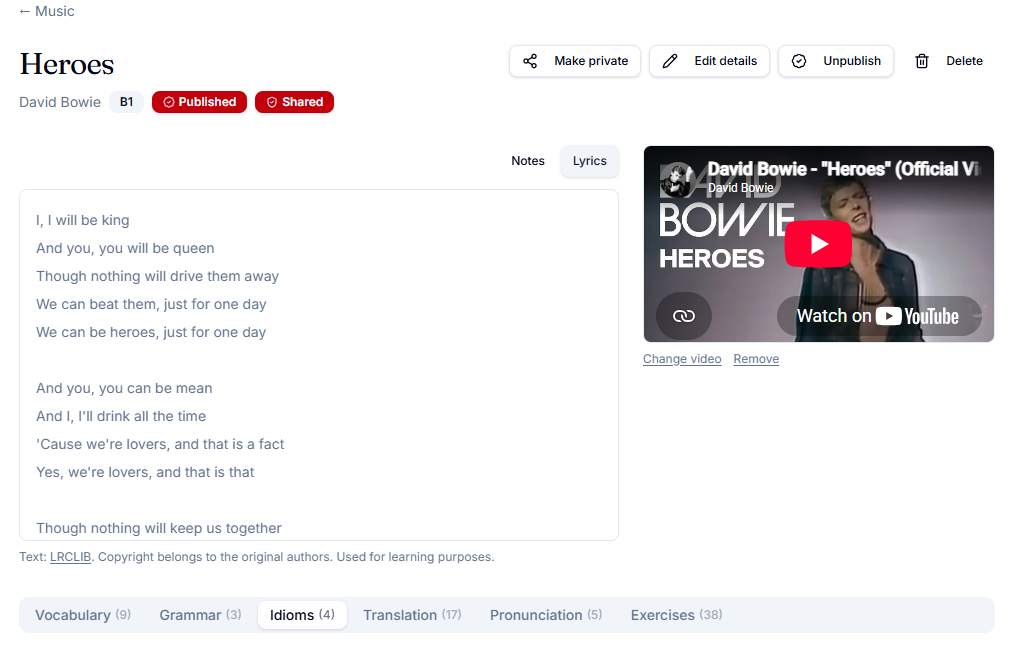Click the David Bowie channel avatar

[677, 180]
